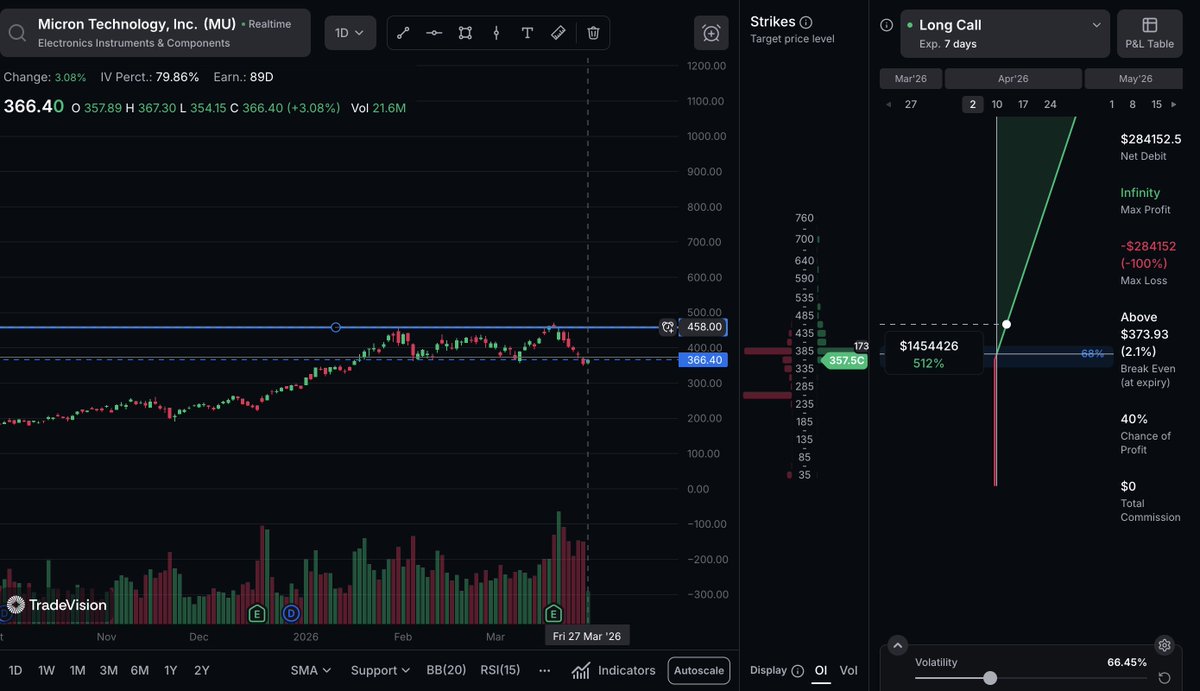The height and width of the screenshot is (691, 1200).
Task: Click the $284152.5 Net Debit value
Action: [1151, 139]
